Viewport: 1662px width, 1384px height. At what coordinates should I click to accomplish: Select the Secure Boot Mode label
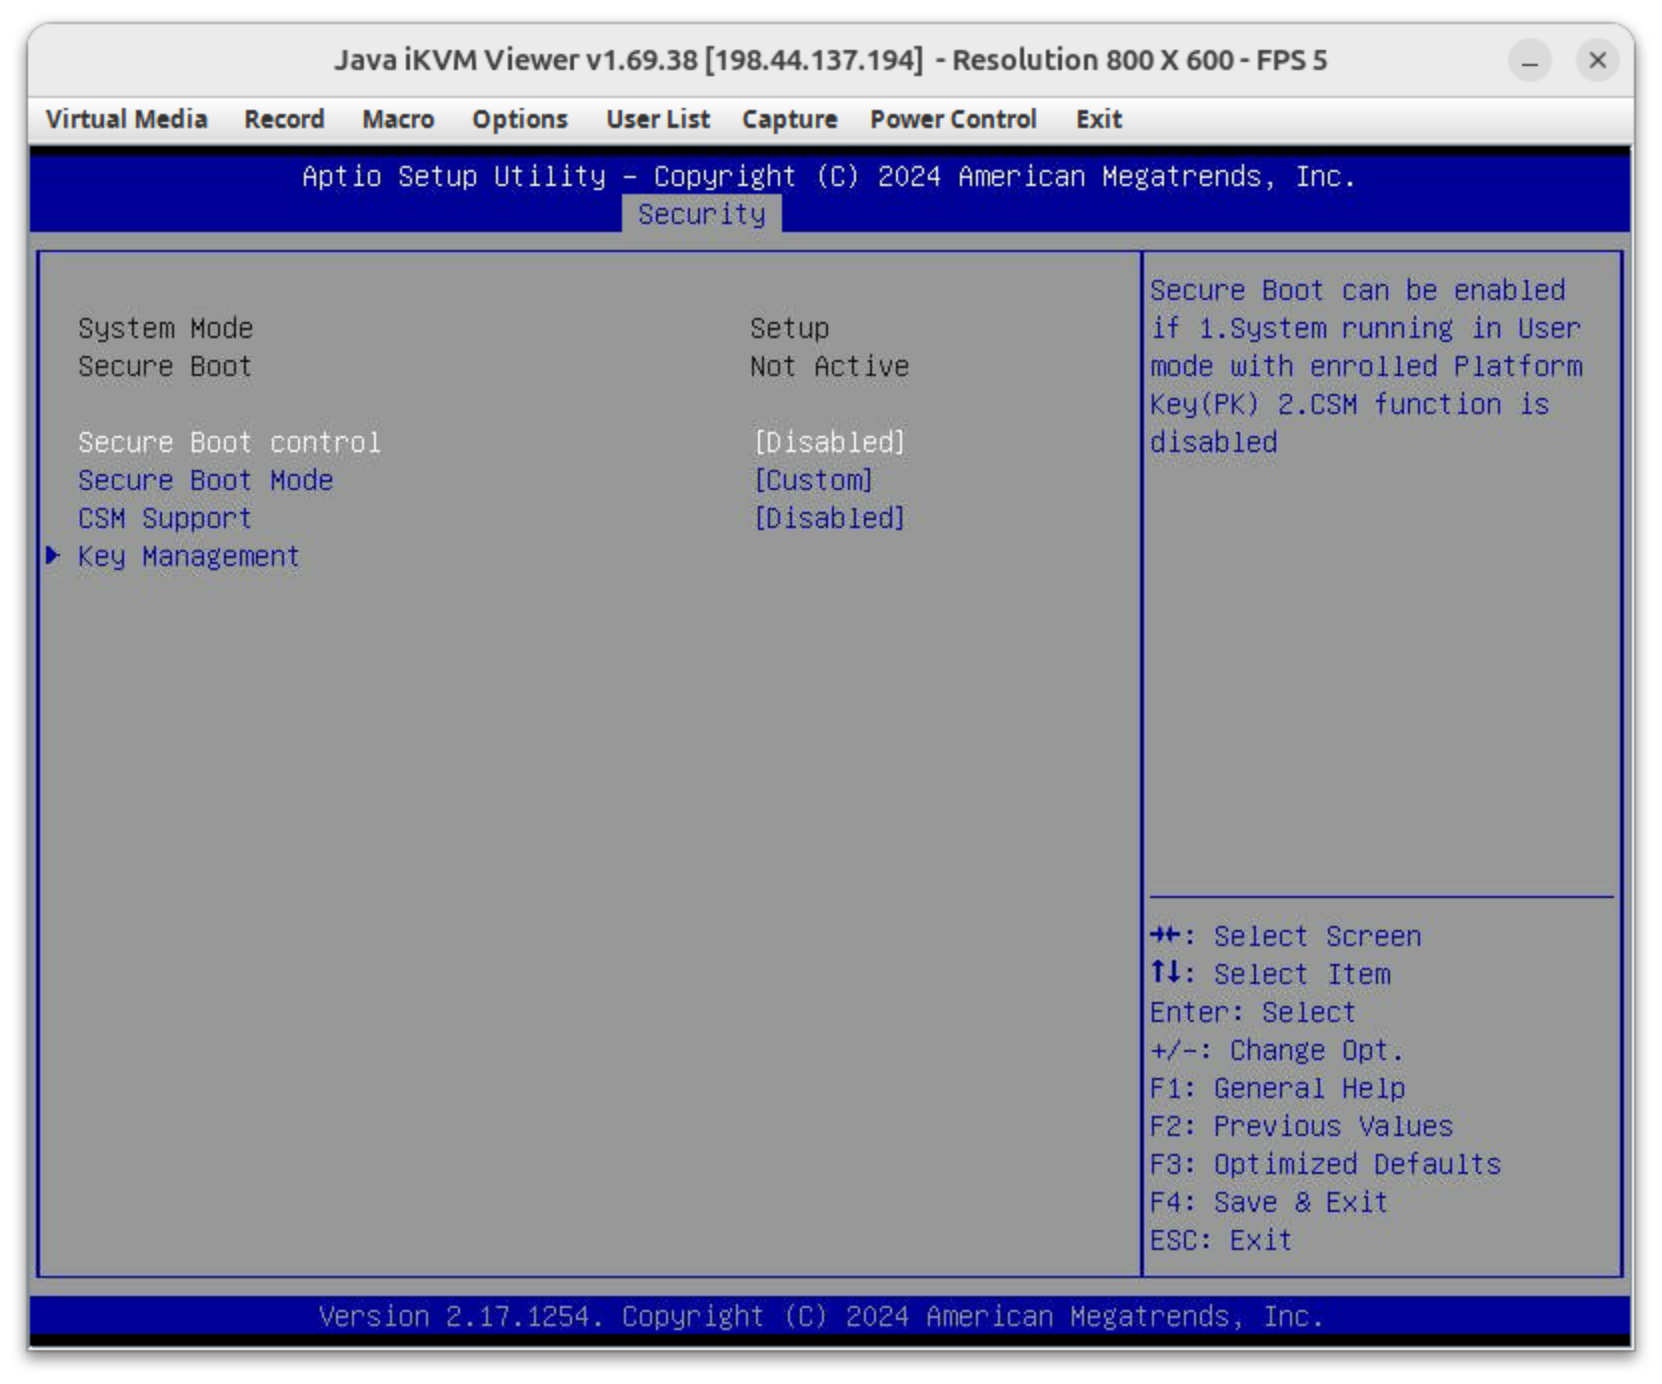pyautogui.click(x=205, y=480)
